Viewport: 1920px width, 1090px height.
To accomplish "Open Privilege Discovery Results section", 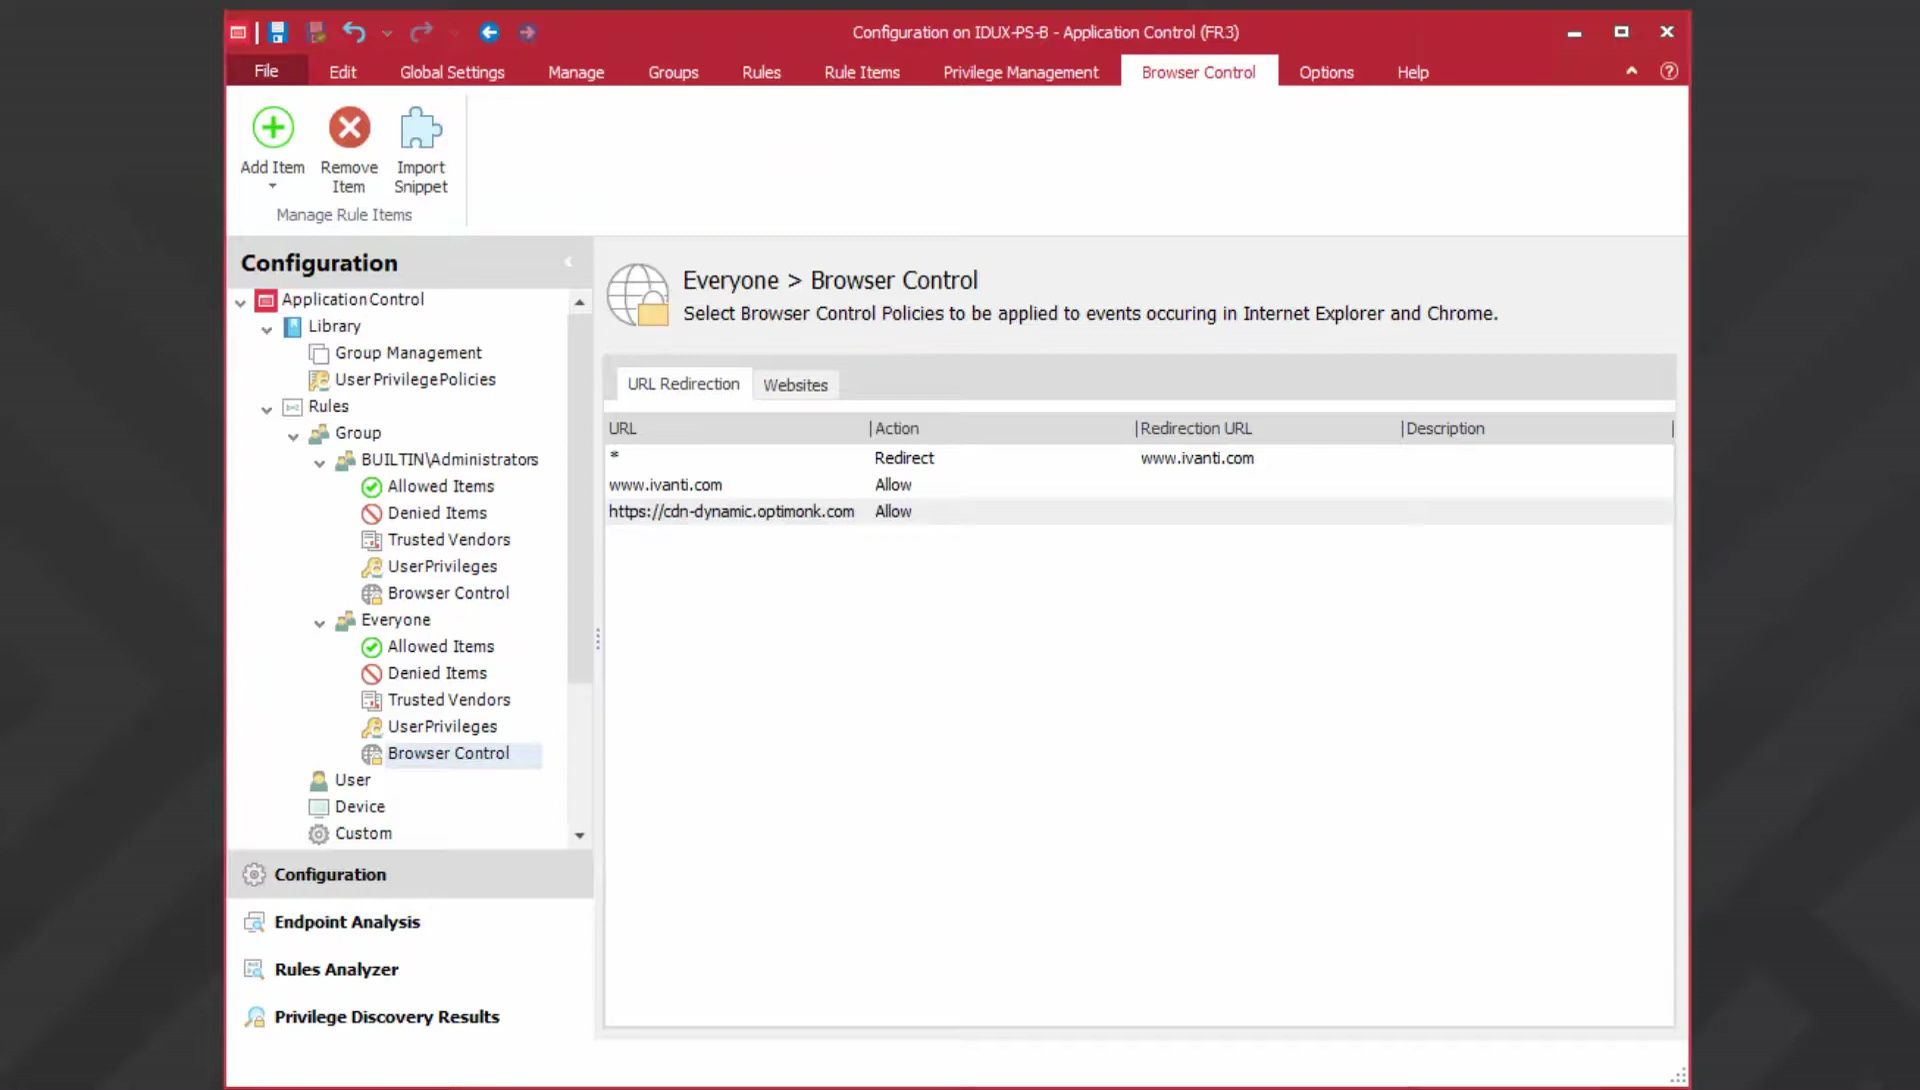I will 410,1017.
